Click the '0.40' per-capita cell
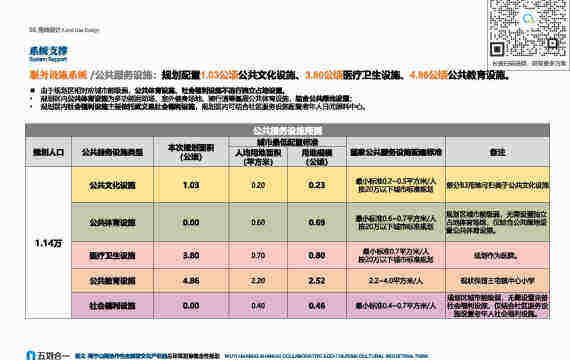The width and height of the screenshot is (570, 360). click(258, 306)
